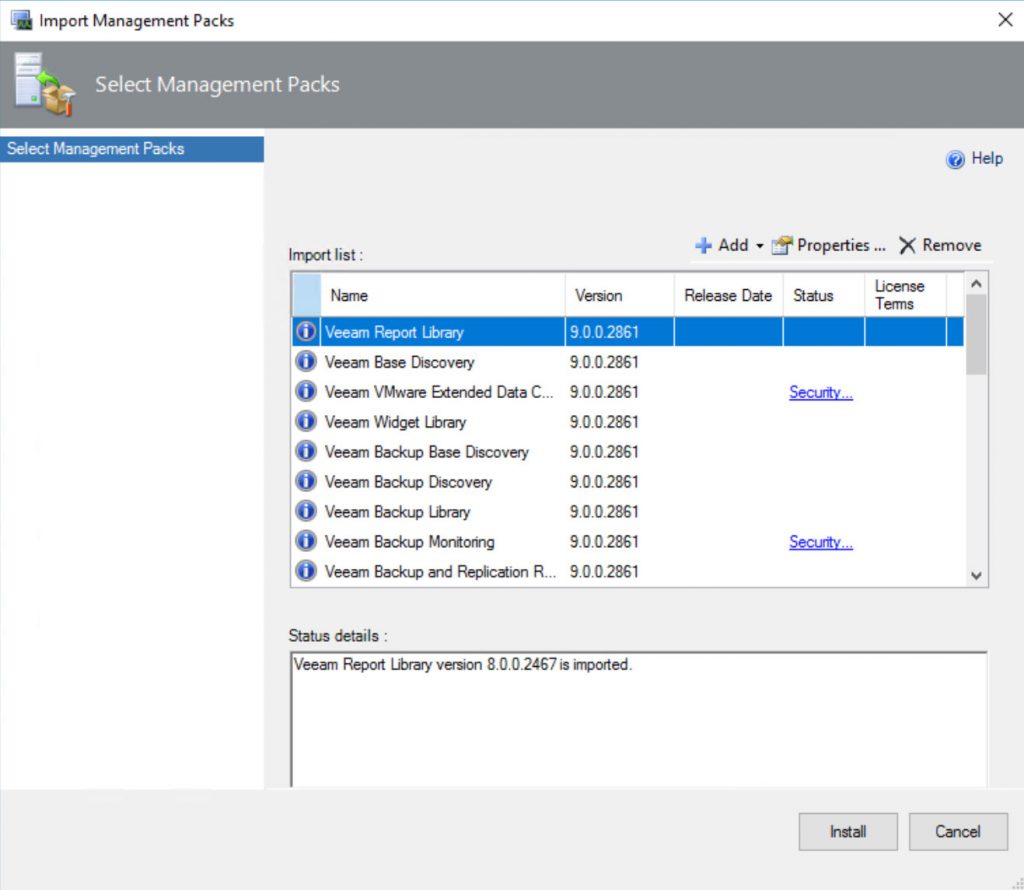The width and height of the screenshot is (1024, 890).
Task: Open Security link for Veeam VMware Extended Data
Action: pos(821,392)
